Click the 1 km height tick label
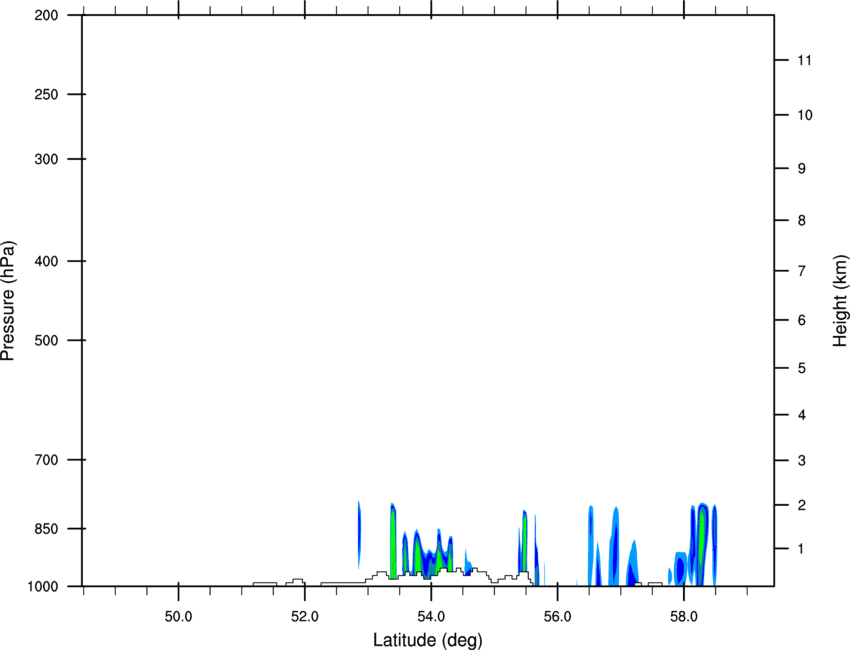The width and height of the screenshot is (850, 650). point(801,548)
